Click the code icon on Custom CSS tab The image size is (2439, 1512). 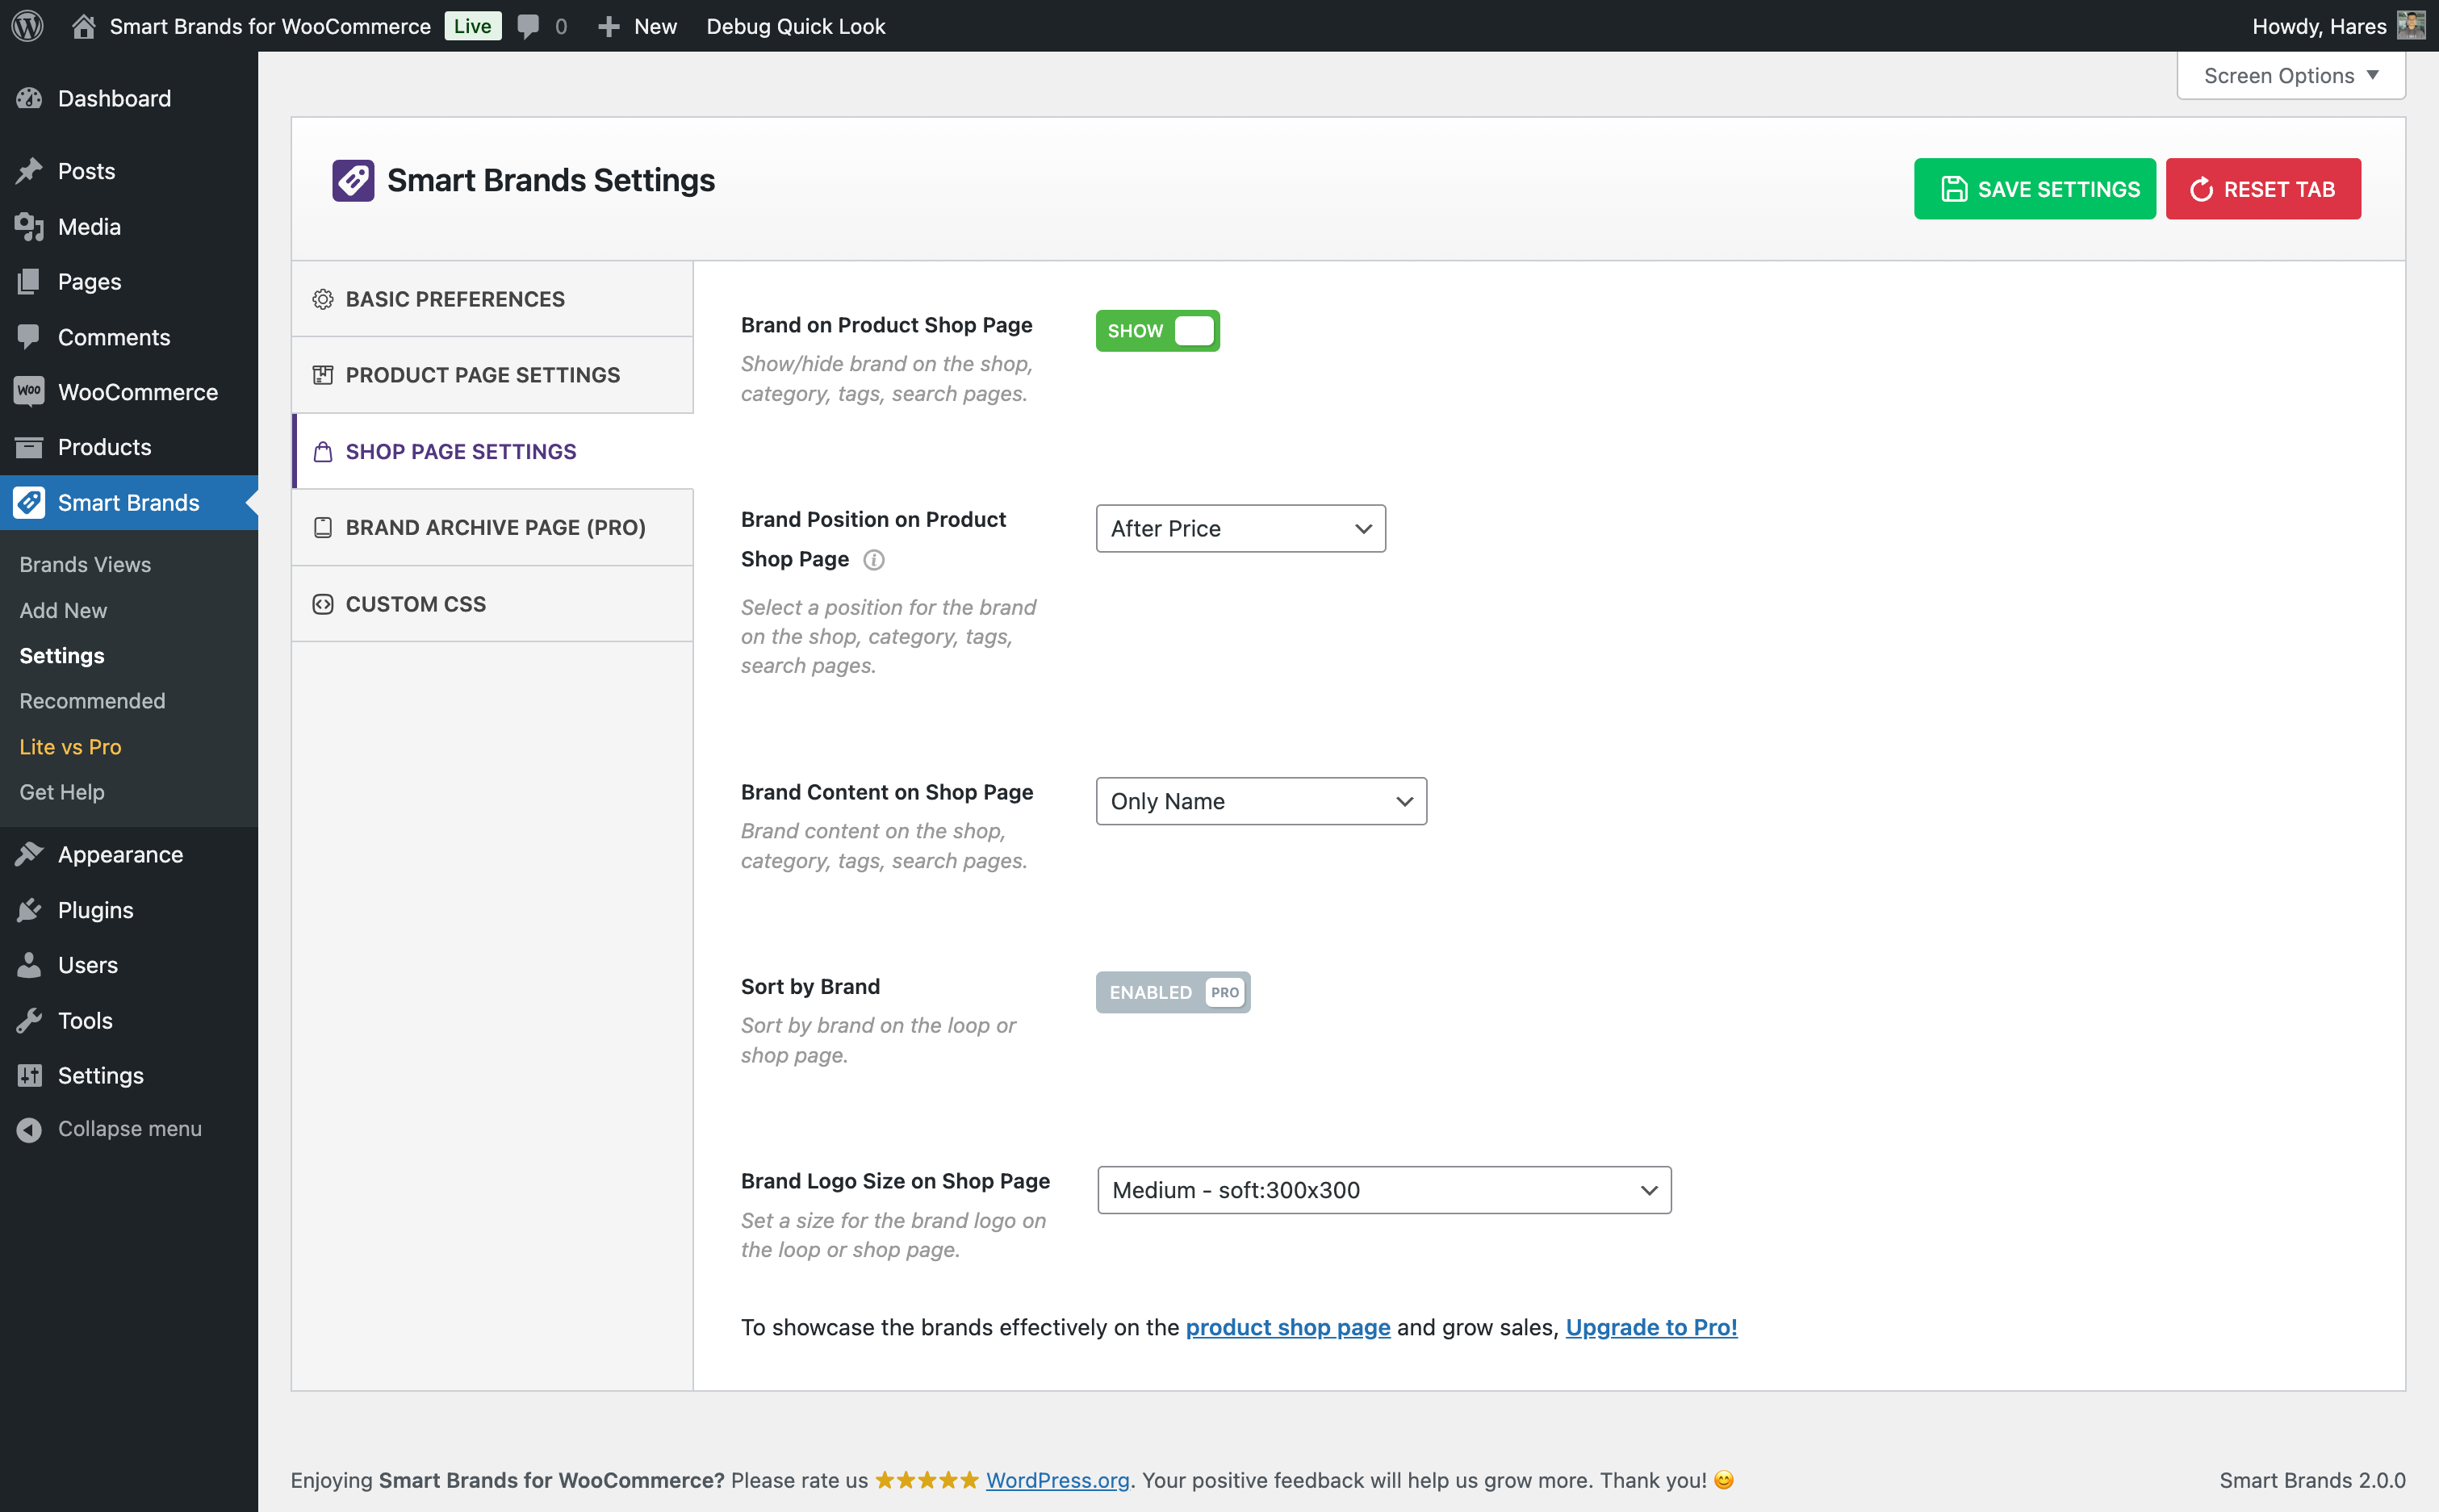tap(322, 604)
